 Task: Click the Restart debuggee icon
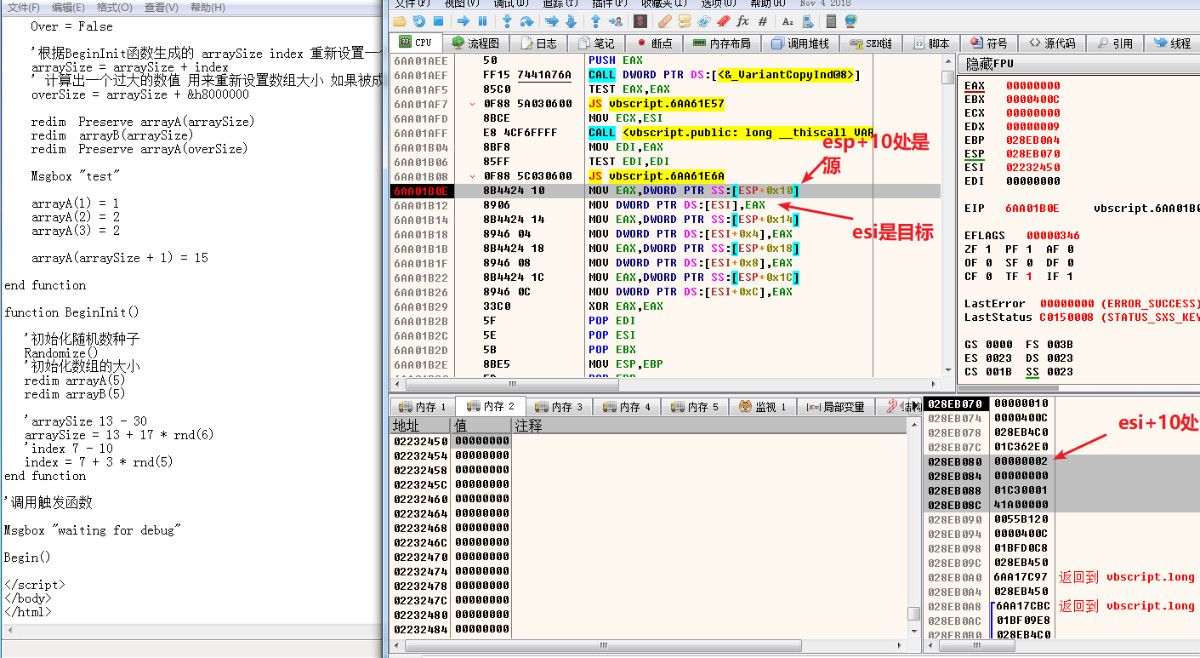click(x=419, y=20)
